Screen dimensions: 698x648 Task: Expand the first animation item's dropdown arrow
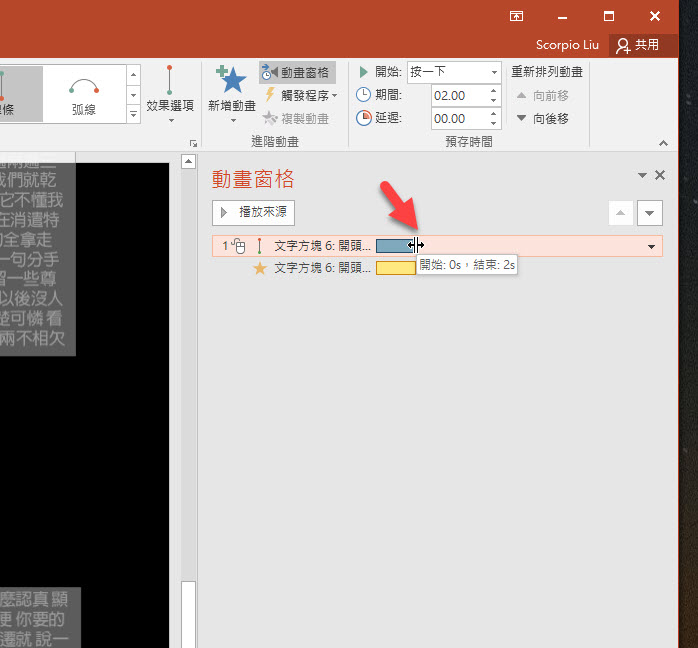click(652, 246)
